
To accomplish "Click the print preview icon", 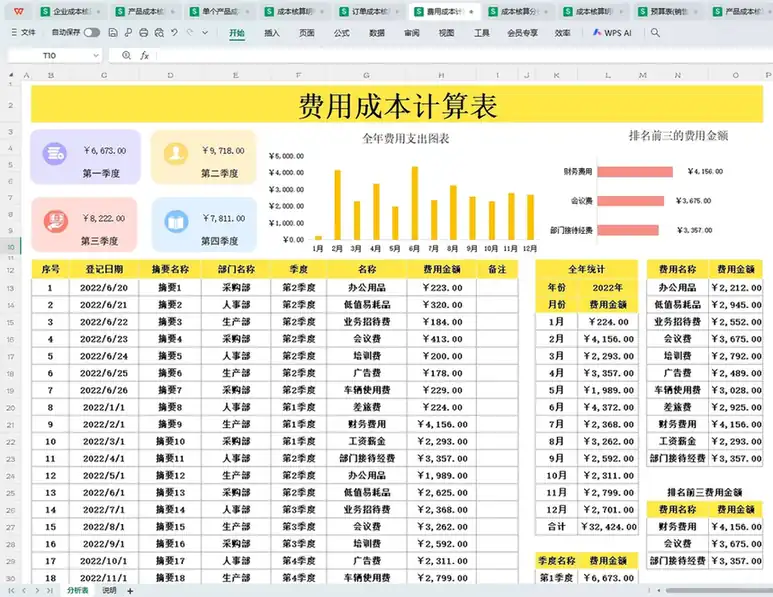I will tap(159, 33).
